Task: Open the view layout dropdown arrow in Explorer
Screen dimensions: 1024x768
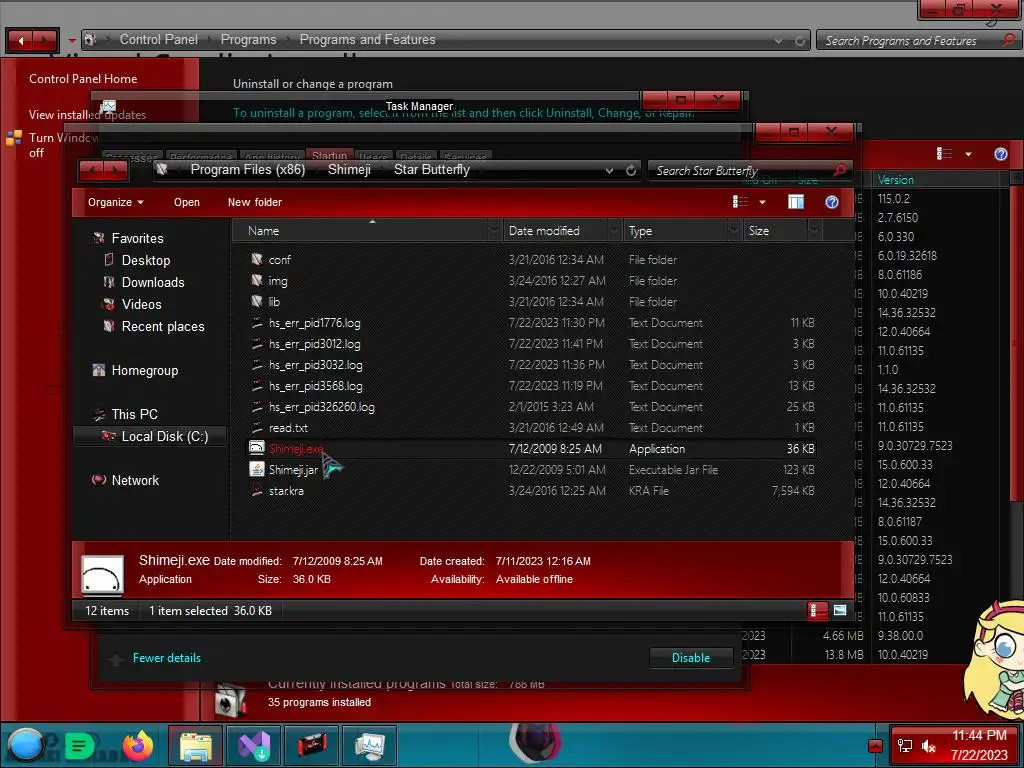Action: (762, 202)
